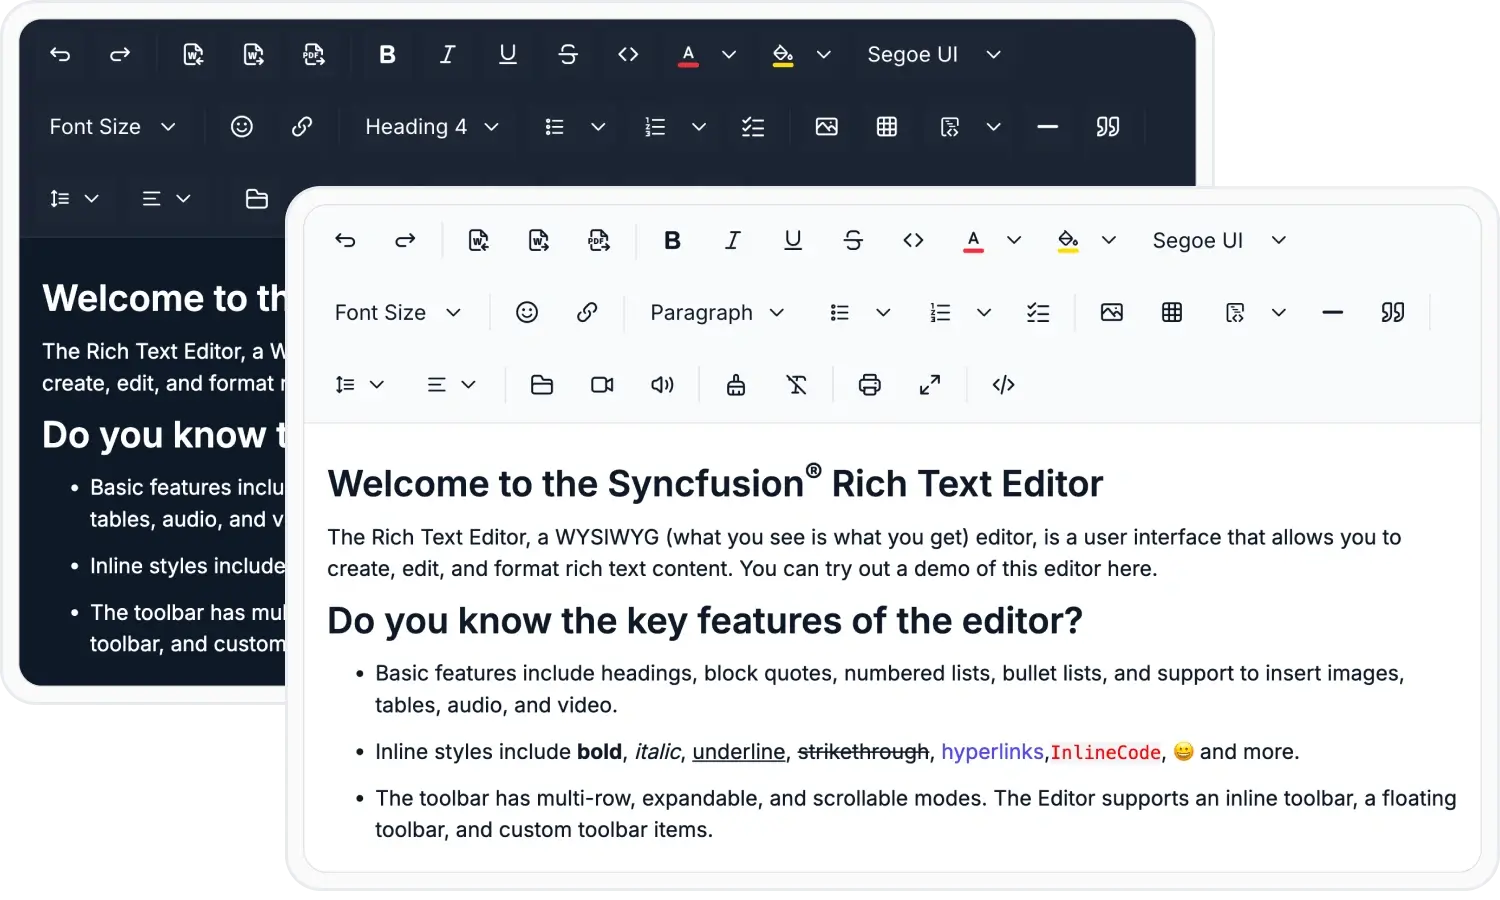Click numbered list icon in light editor
Image resolution: width=1500 pixels, height=900 pixels.
940,313
